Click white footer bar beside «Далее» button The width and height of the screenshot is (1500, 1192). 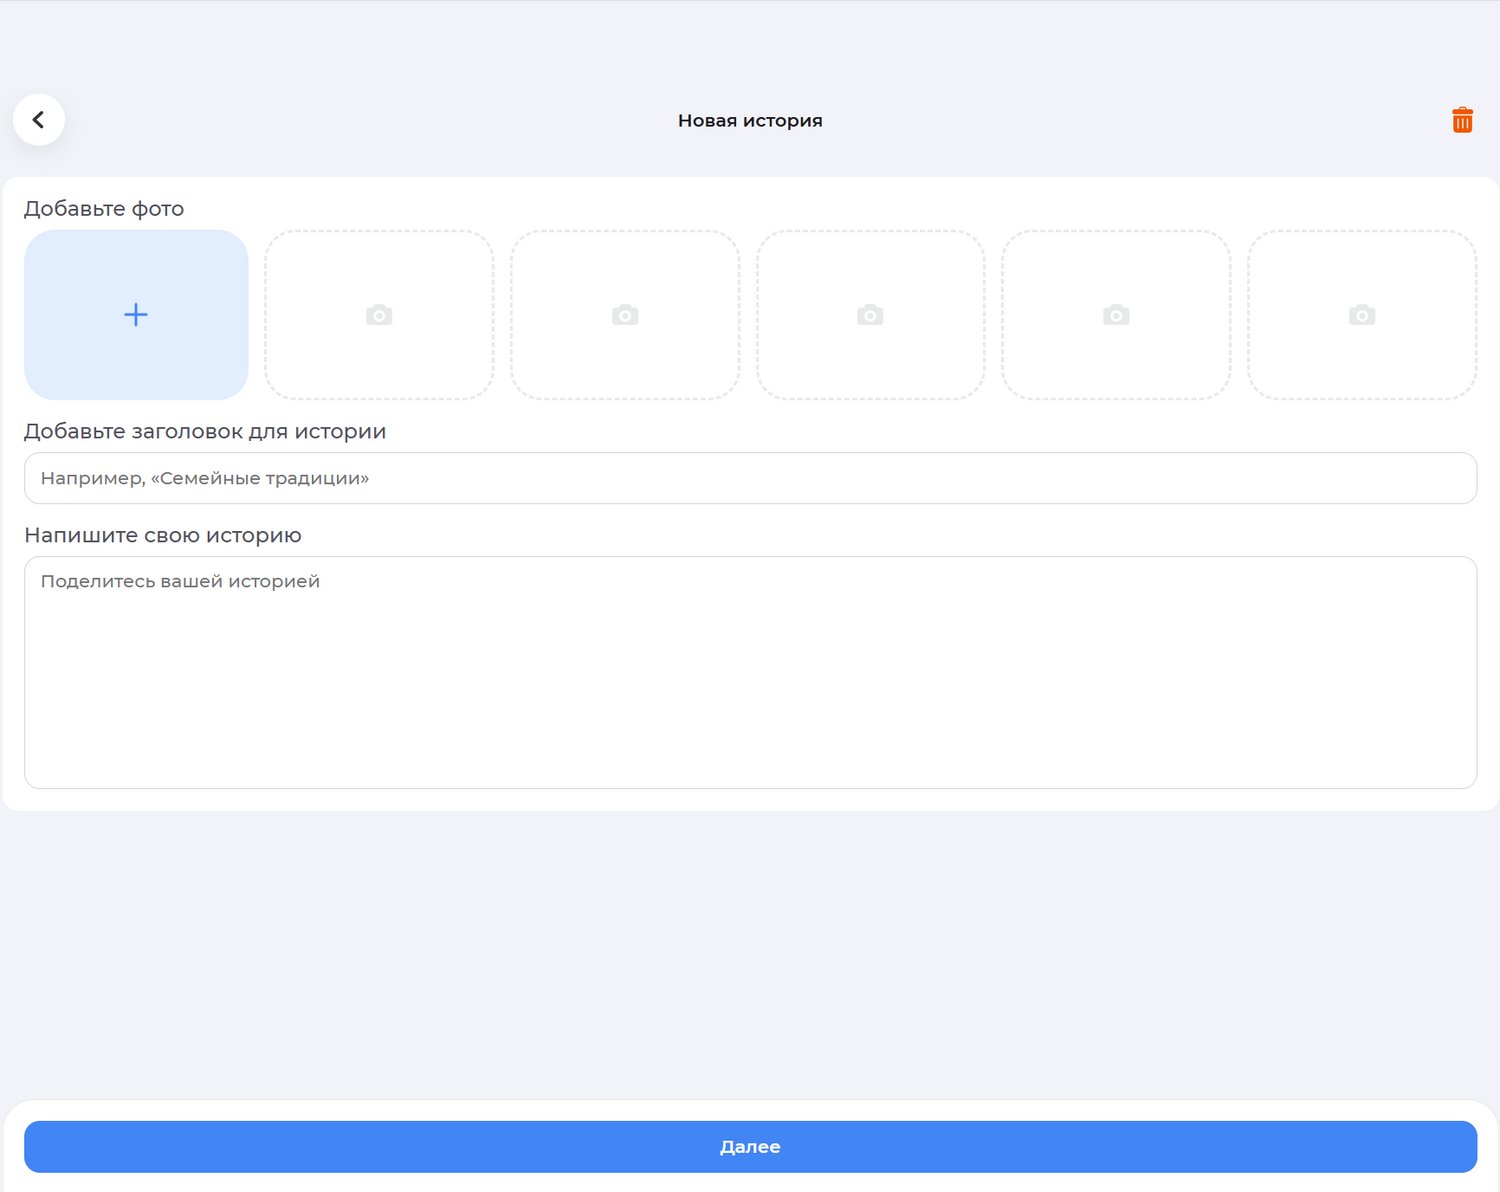750,1110
